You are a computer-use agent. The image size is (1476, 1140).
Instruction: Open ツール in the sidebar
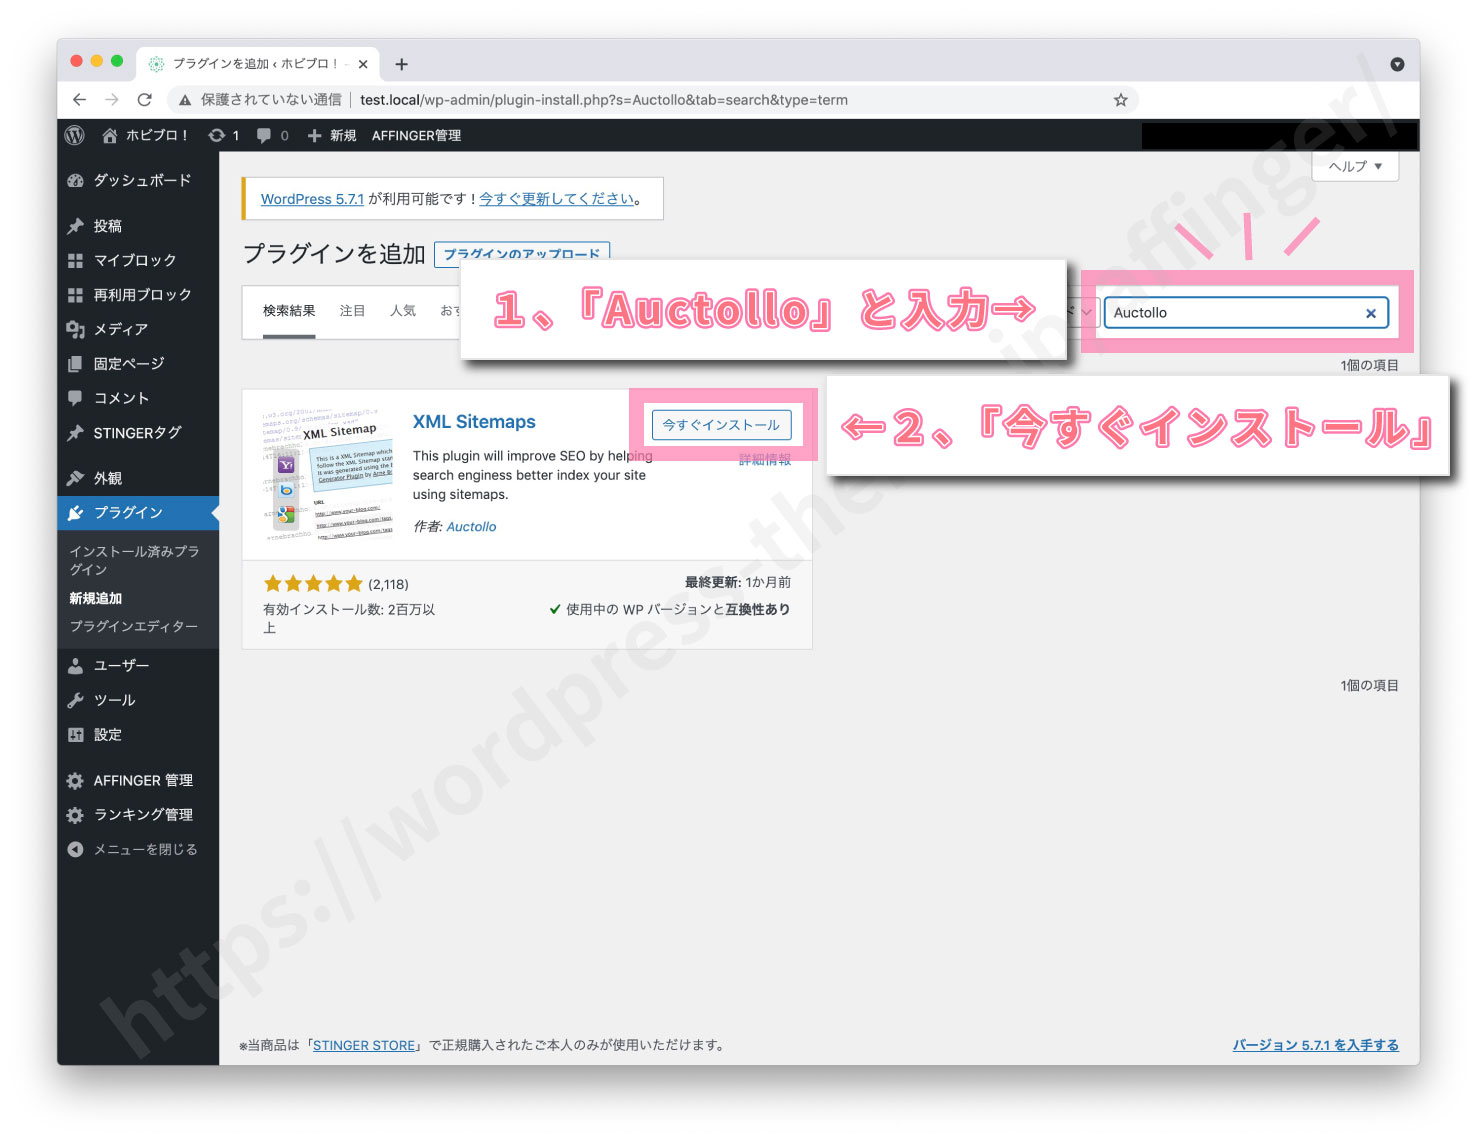pyautogui.click(x=138, y=700)
